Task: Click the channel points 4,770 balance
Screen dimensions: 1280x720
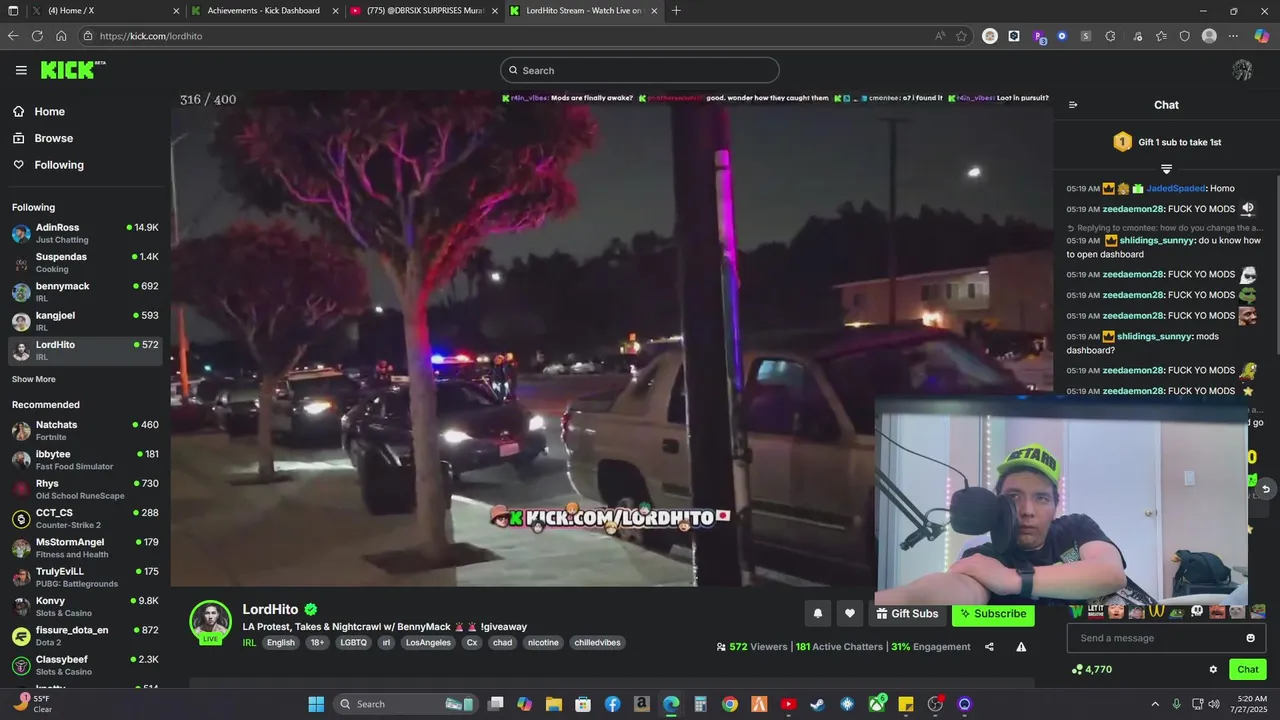Action: coord(1091,670)
